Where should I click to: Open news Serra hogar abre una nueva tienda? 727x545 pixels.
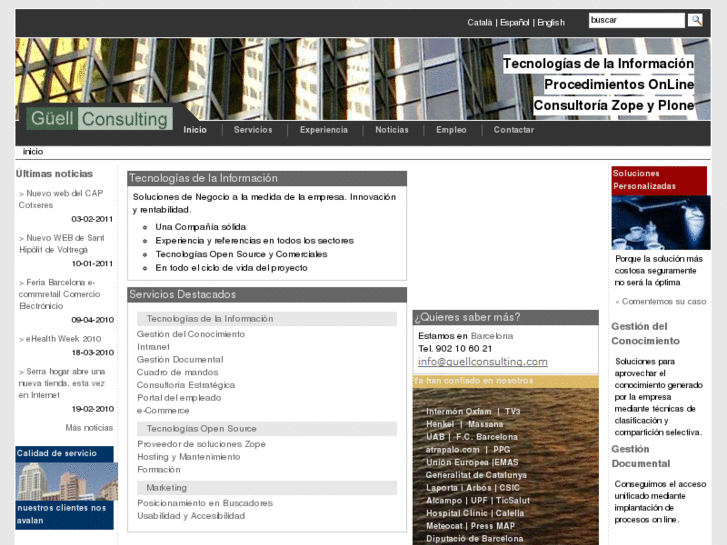(x=62, y=383)
